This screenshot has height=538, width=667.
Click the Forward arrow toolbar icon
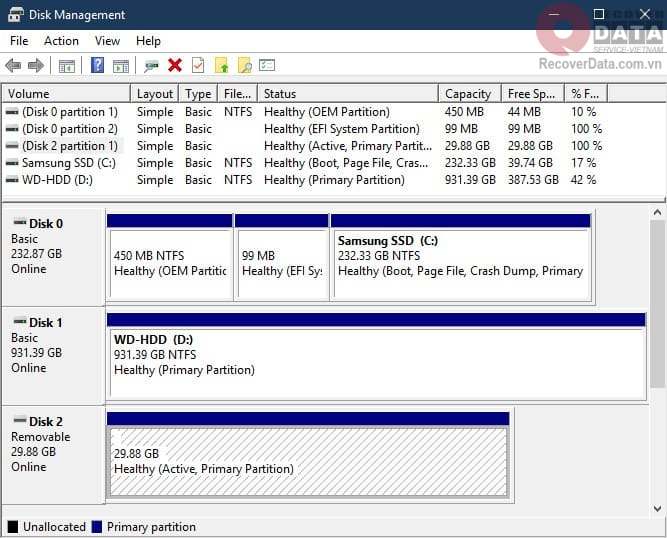[36, 65]
